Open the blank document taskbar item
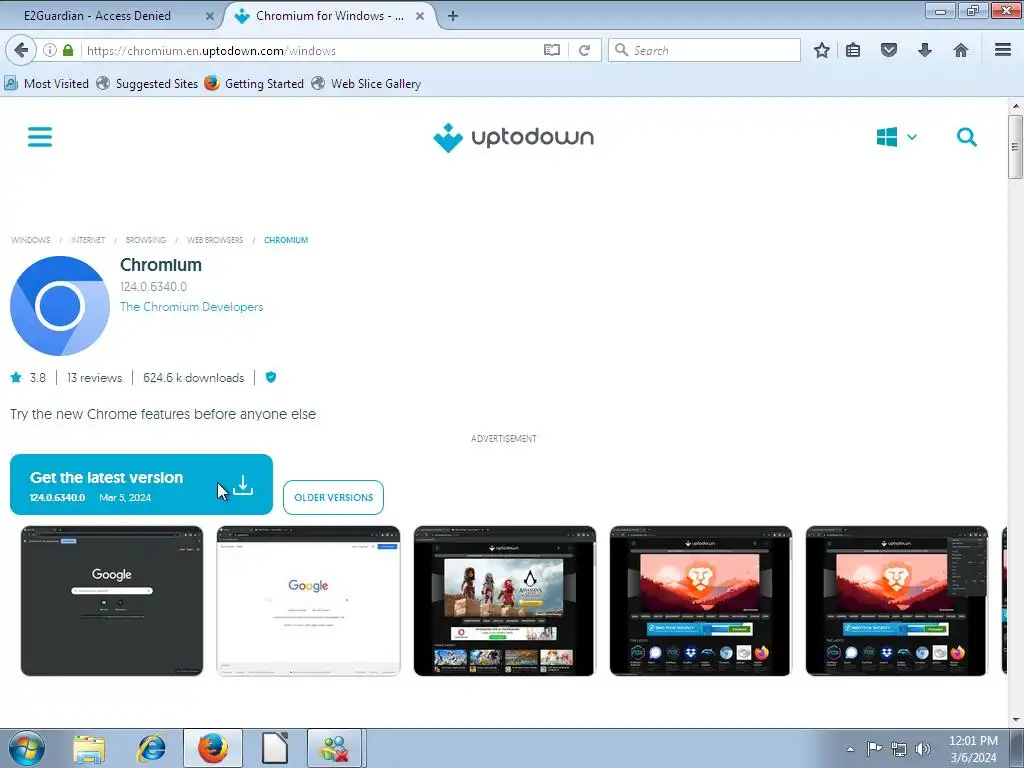 (275, 748)
